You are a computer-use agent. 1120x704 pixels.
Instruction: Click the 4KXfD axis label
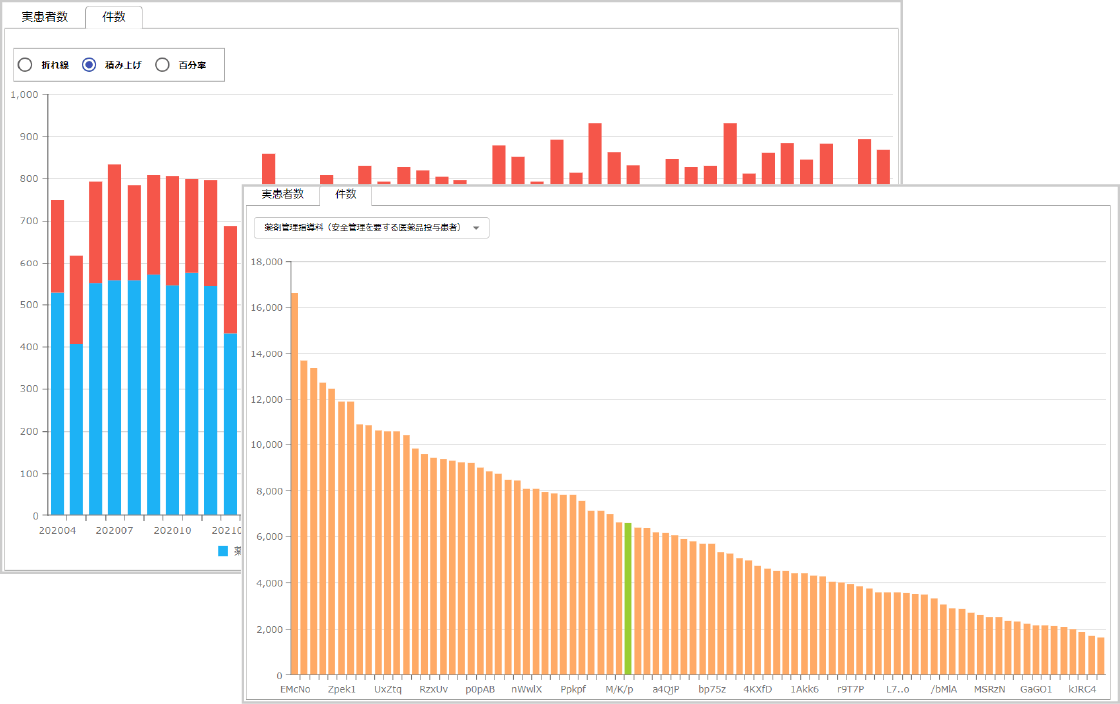[x=758, y=690]
